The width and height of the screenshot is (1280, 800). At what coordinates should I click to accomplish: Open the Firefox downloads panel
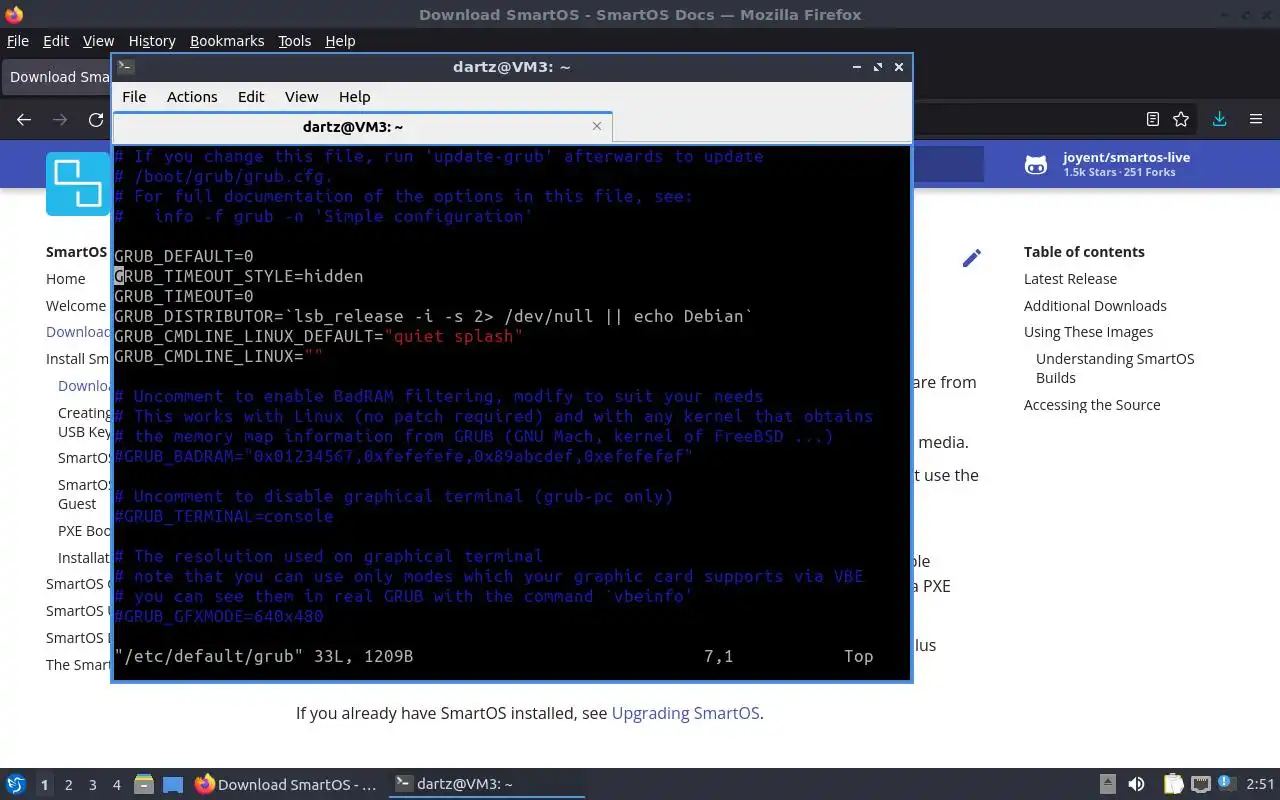click(1219, 119)
